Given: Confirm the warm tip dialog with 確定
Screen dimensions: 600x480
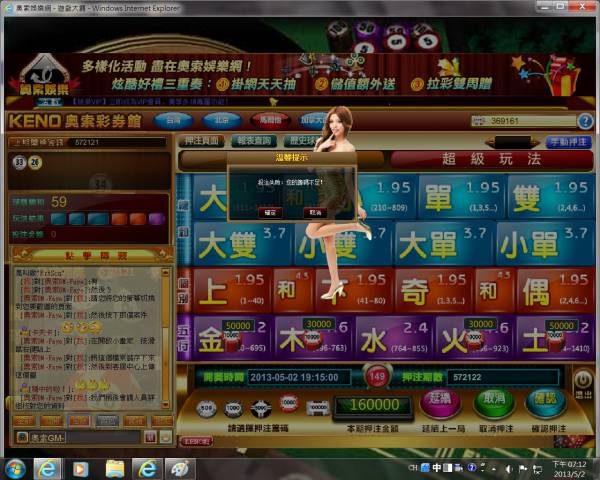Looking at the screenshot, I should click(270, 212).
